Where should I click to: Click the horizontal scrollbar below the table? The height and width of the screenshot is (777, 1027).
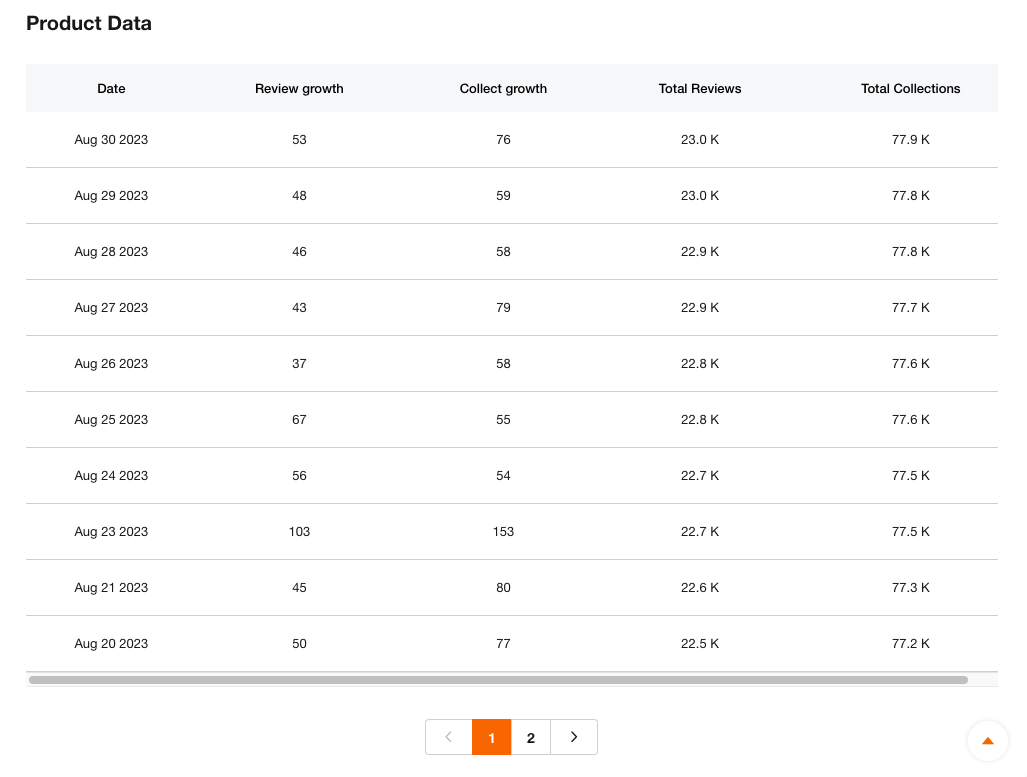click(x=500, y=679)
